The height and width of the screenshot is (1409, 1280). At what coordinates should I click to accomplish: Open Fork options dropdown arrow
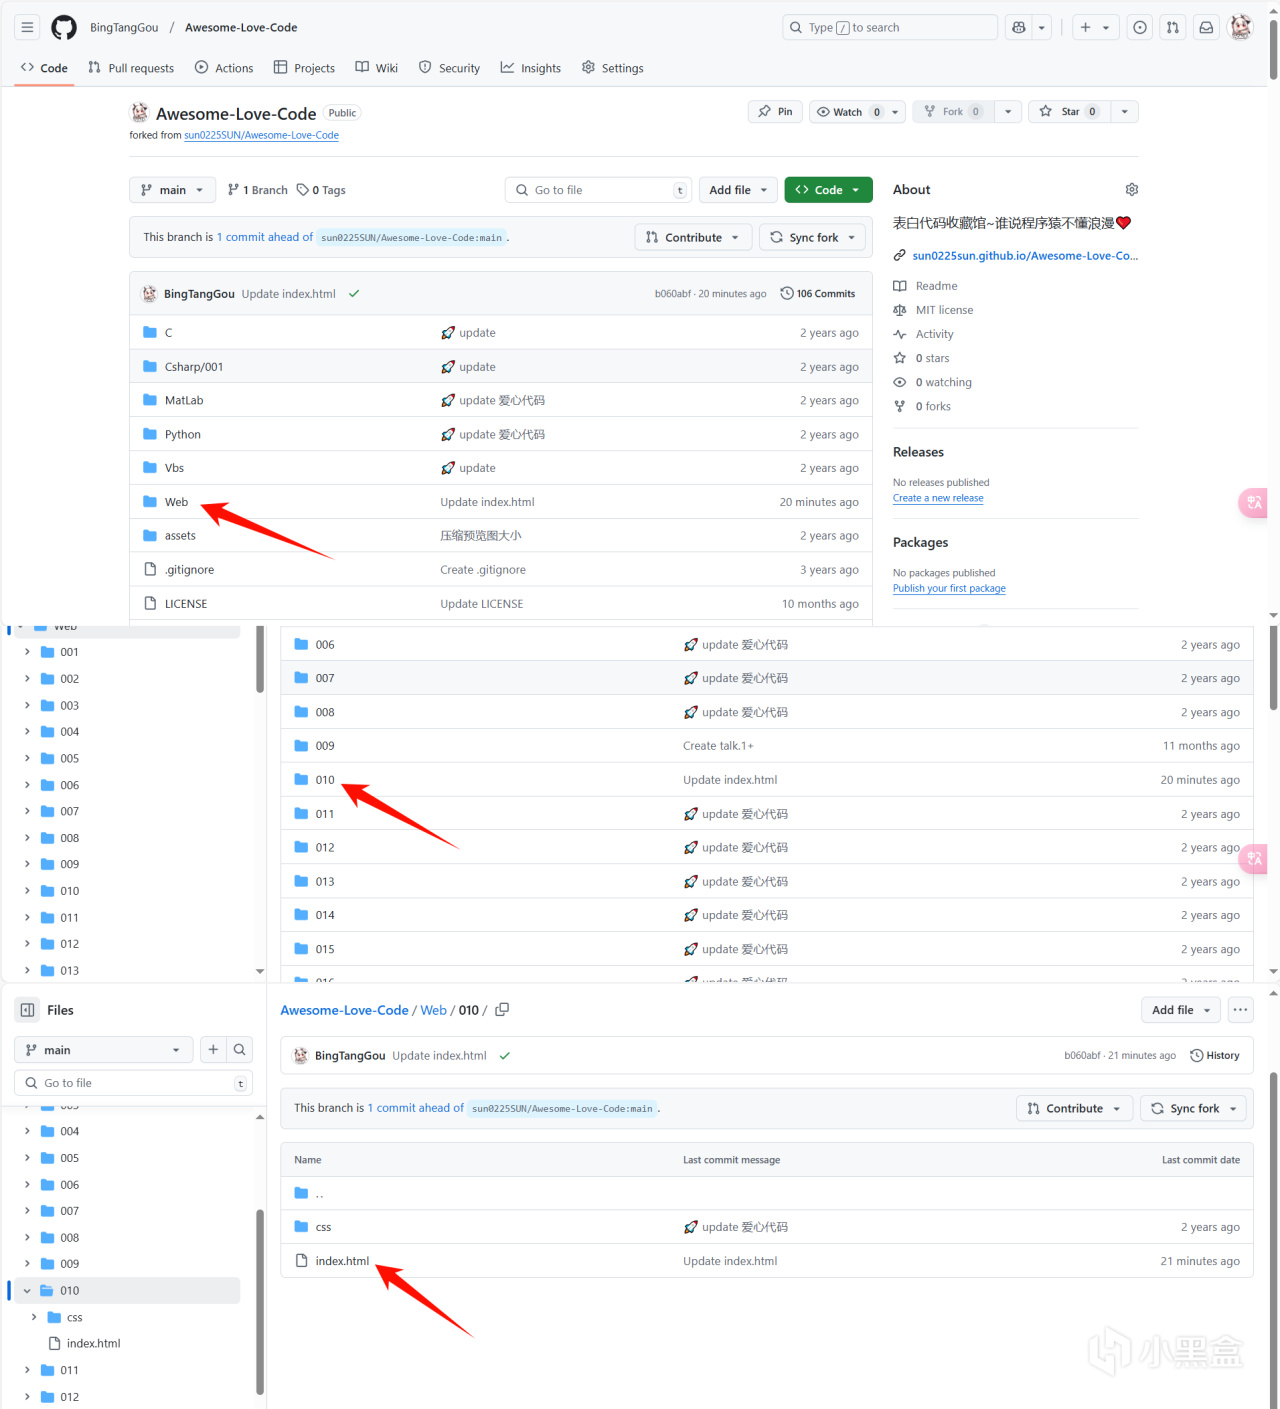point(1008,112)
